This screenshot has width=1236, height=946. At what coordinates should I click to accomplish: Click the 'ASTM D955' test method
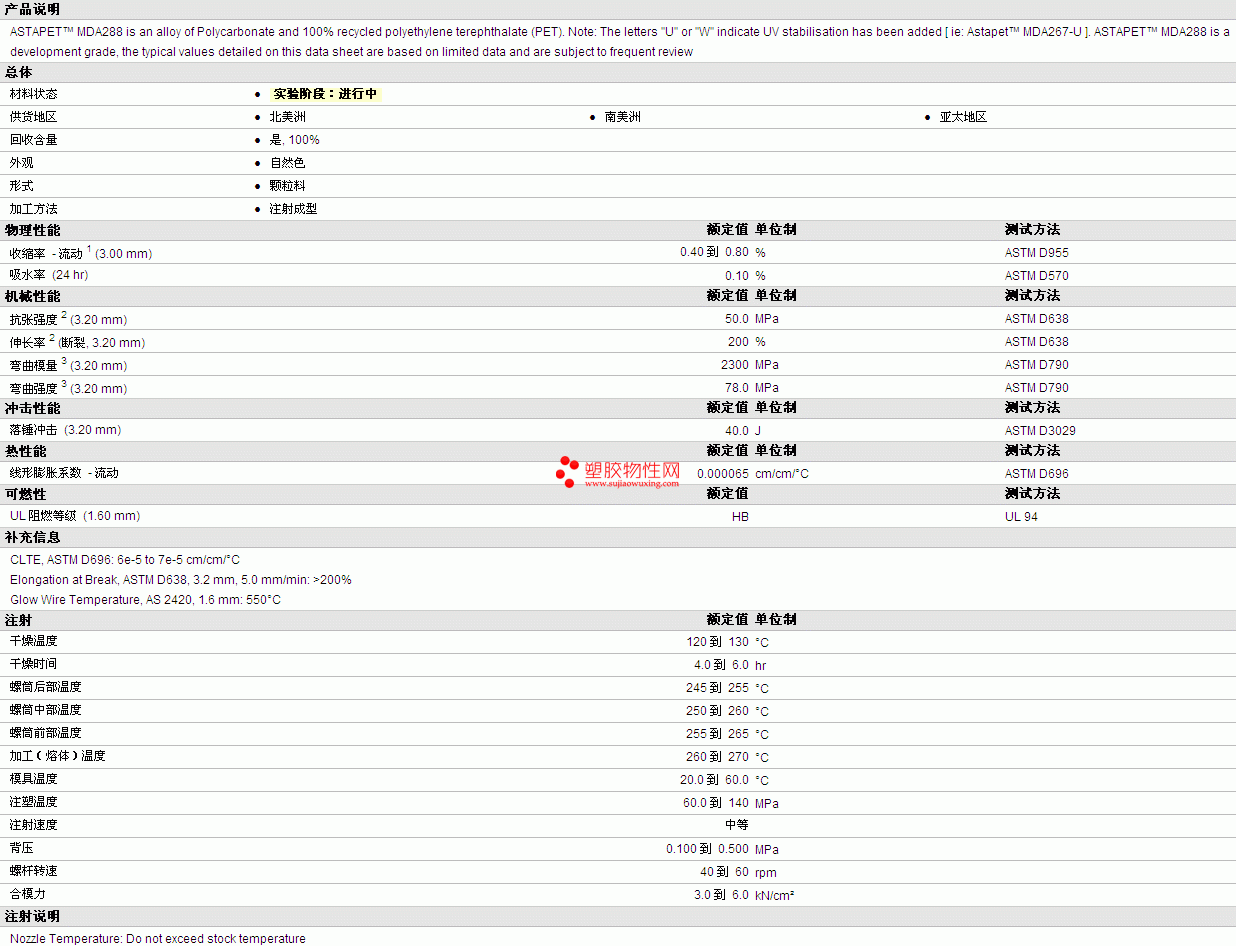(1036, 253)
